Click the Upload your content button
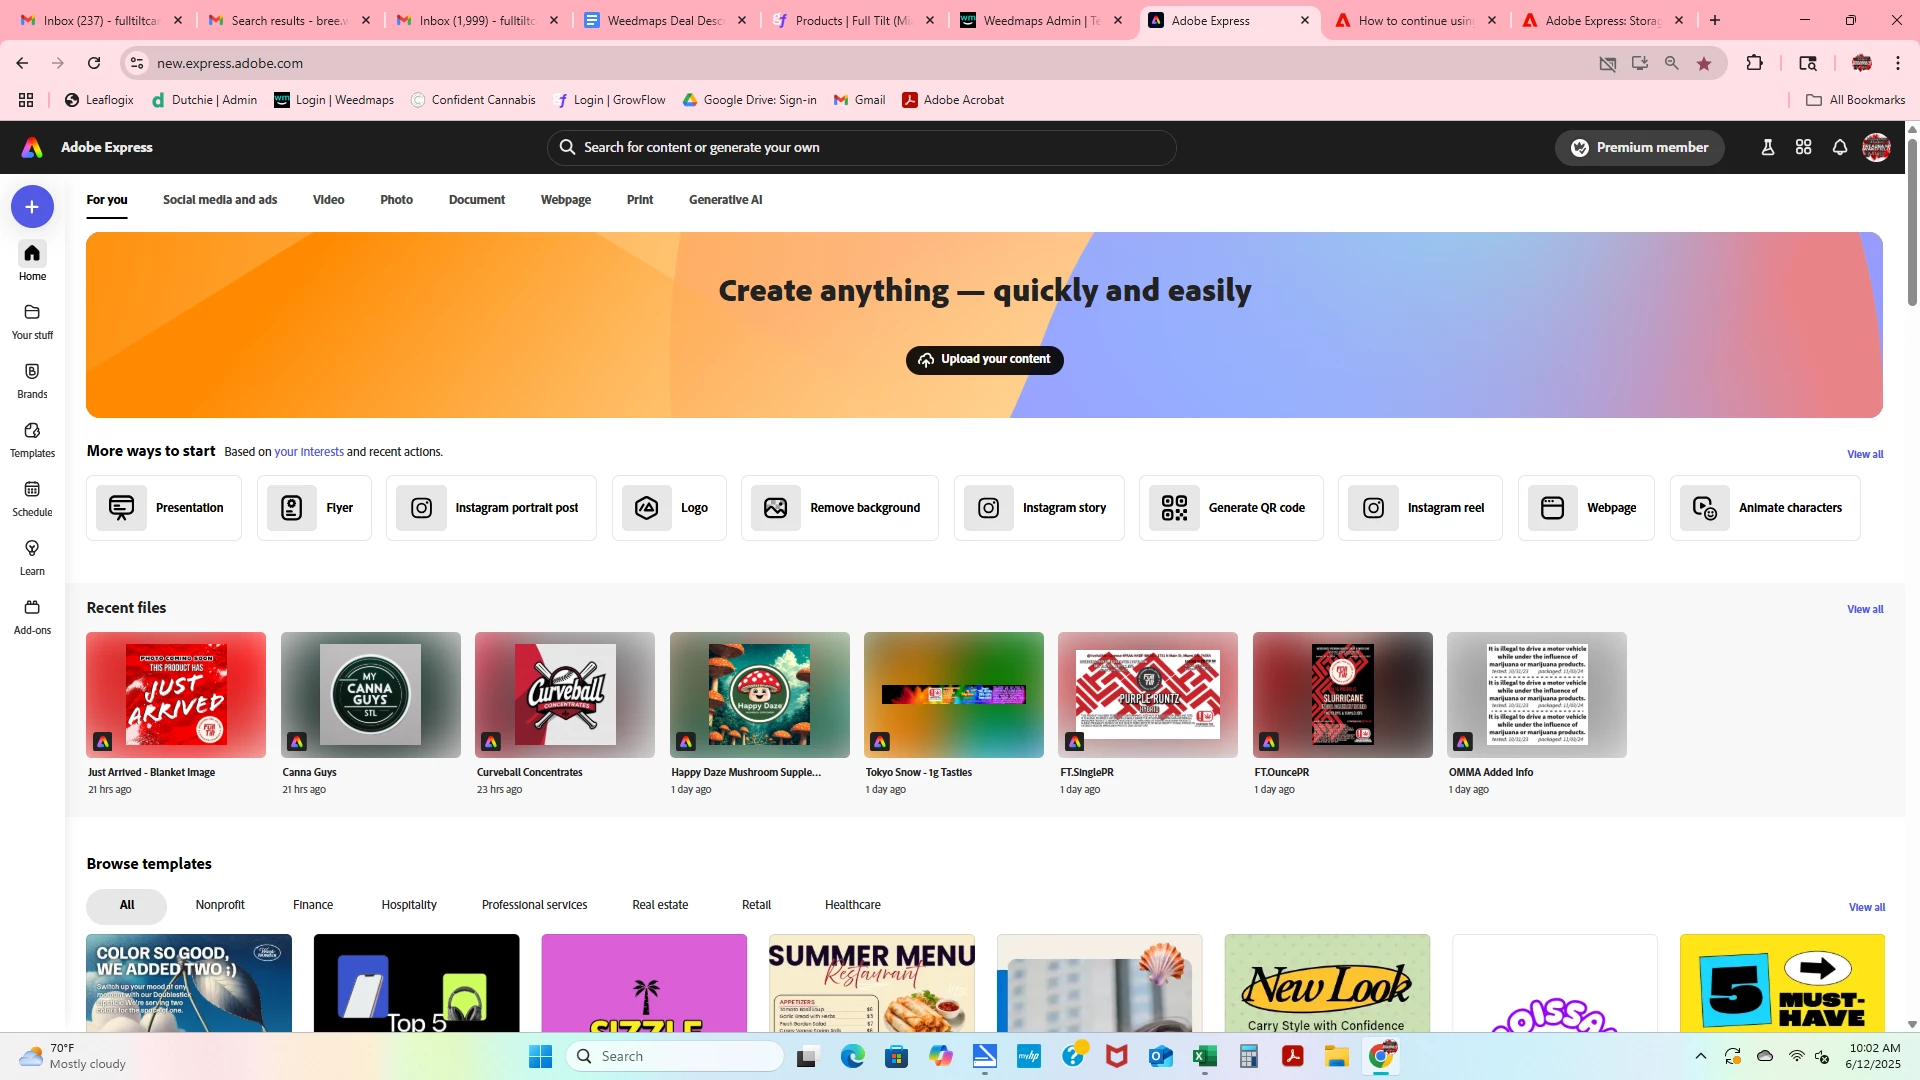1920x1080 pixels. point(984,360)
